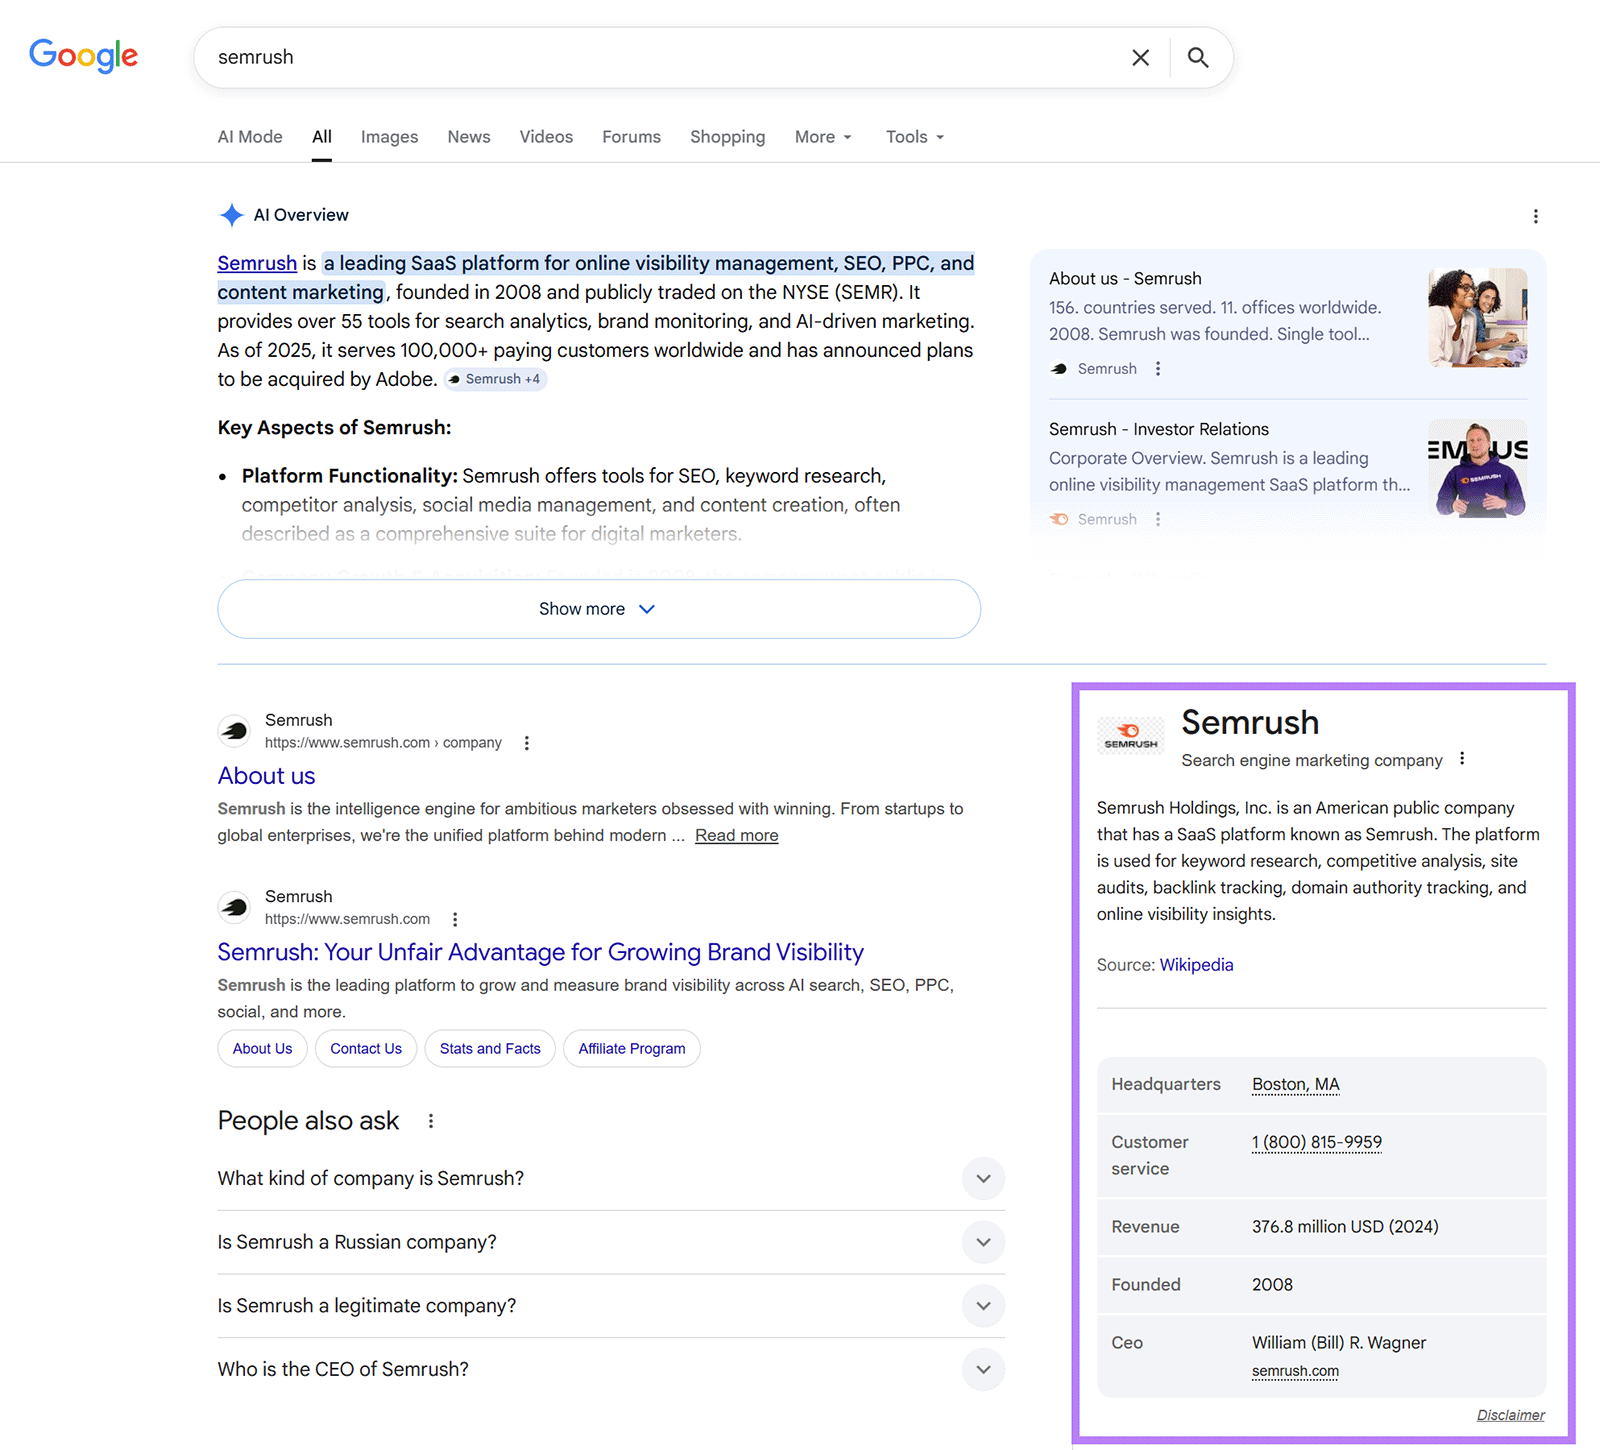Open the three-dot menu on the AI Overview
This screenshot has height=1450, width=1600.
[x=1535, y=216]
